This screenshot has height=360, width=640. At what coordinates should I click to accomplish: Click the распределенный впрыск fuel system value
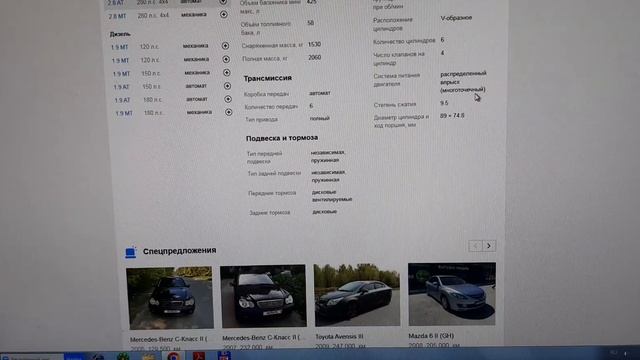(x=463, y=81)
